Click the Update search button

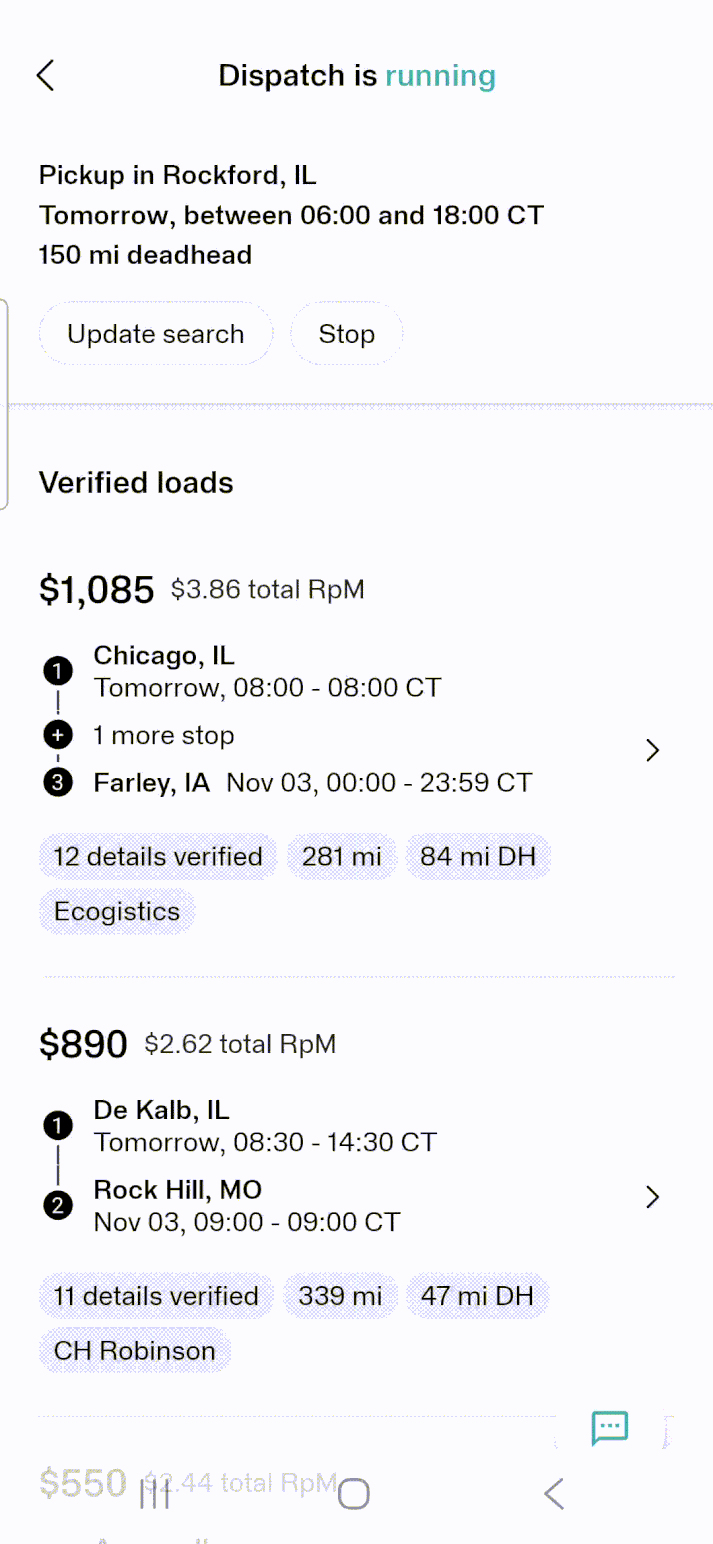156,334
